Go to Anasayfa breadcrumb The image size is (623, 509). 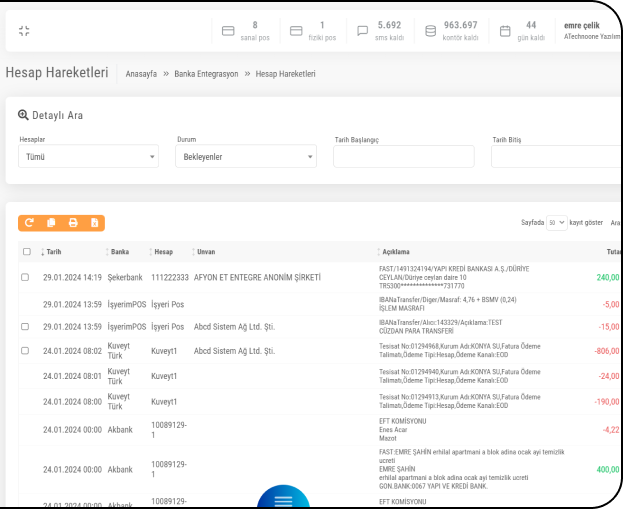[141, 74]
